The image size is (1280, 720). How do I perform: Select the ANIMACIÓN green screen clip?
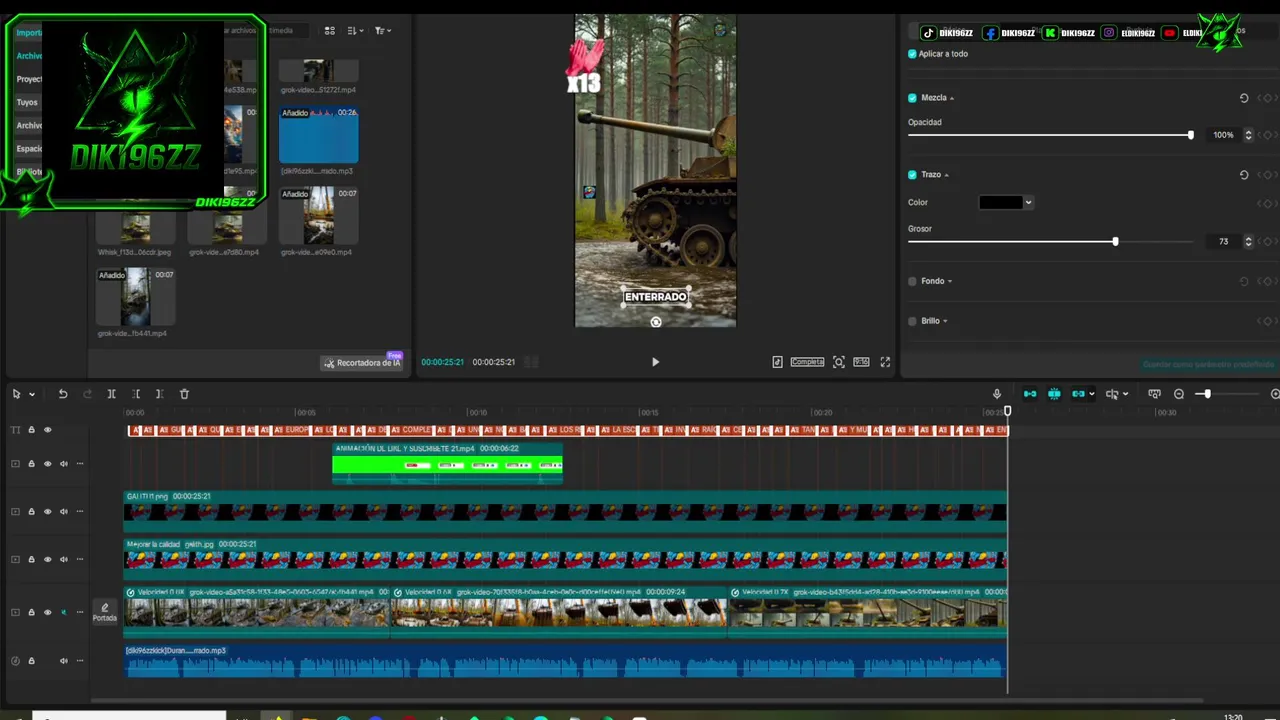[447, 464]
